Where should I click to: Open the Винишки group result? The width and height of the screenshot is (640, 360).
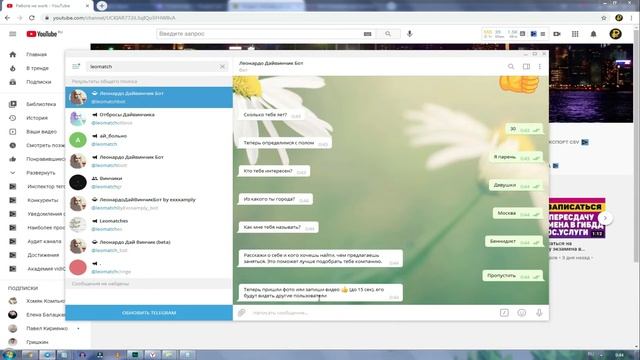pyautogui.click(x=149, y=182)
